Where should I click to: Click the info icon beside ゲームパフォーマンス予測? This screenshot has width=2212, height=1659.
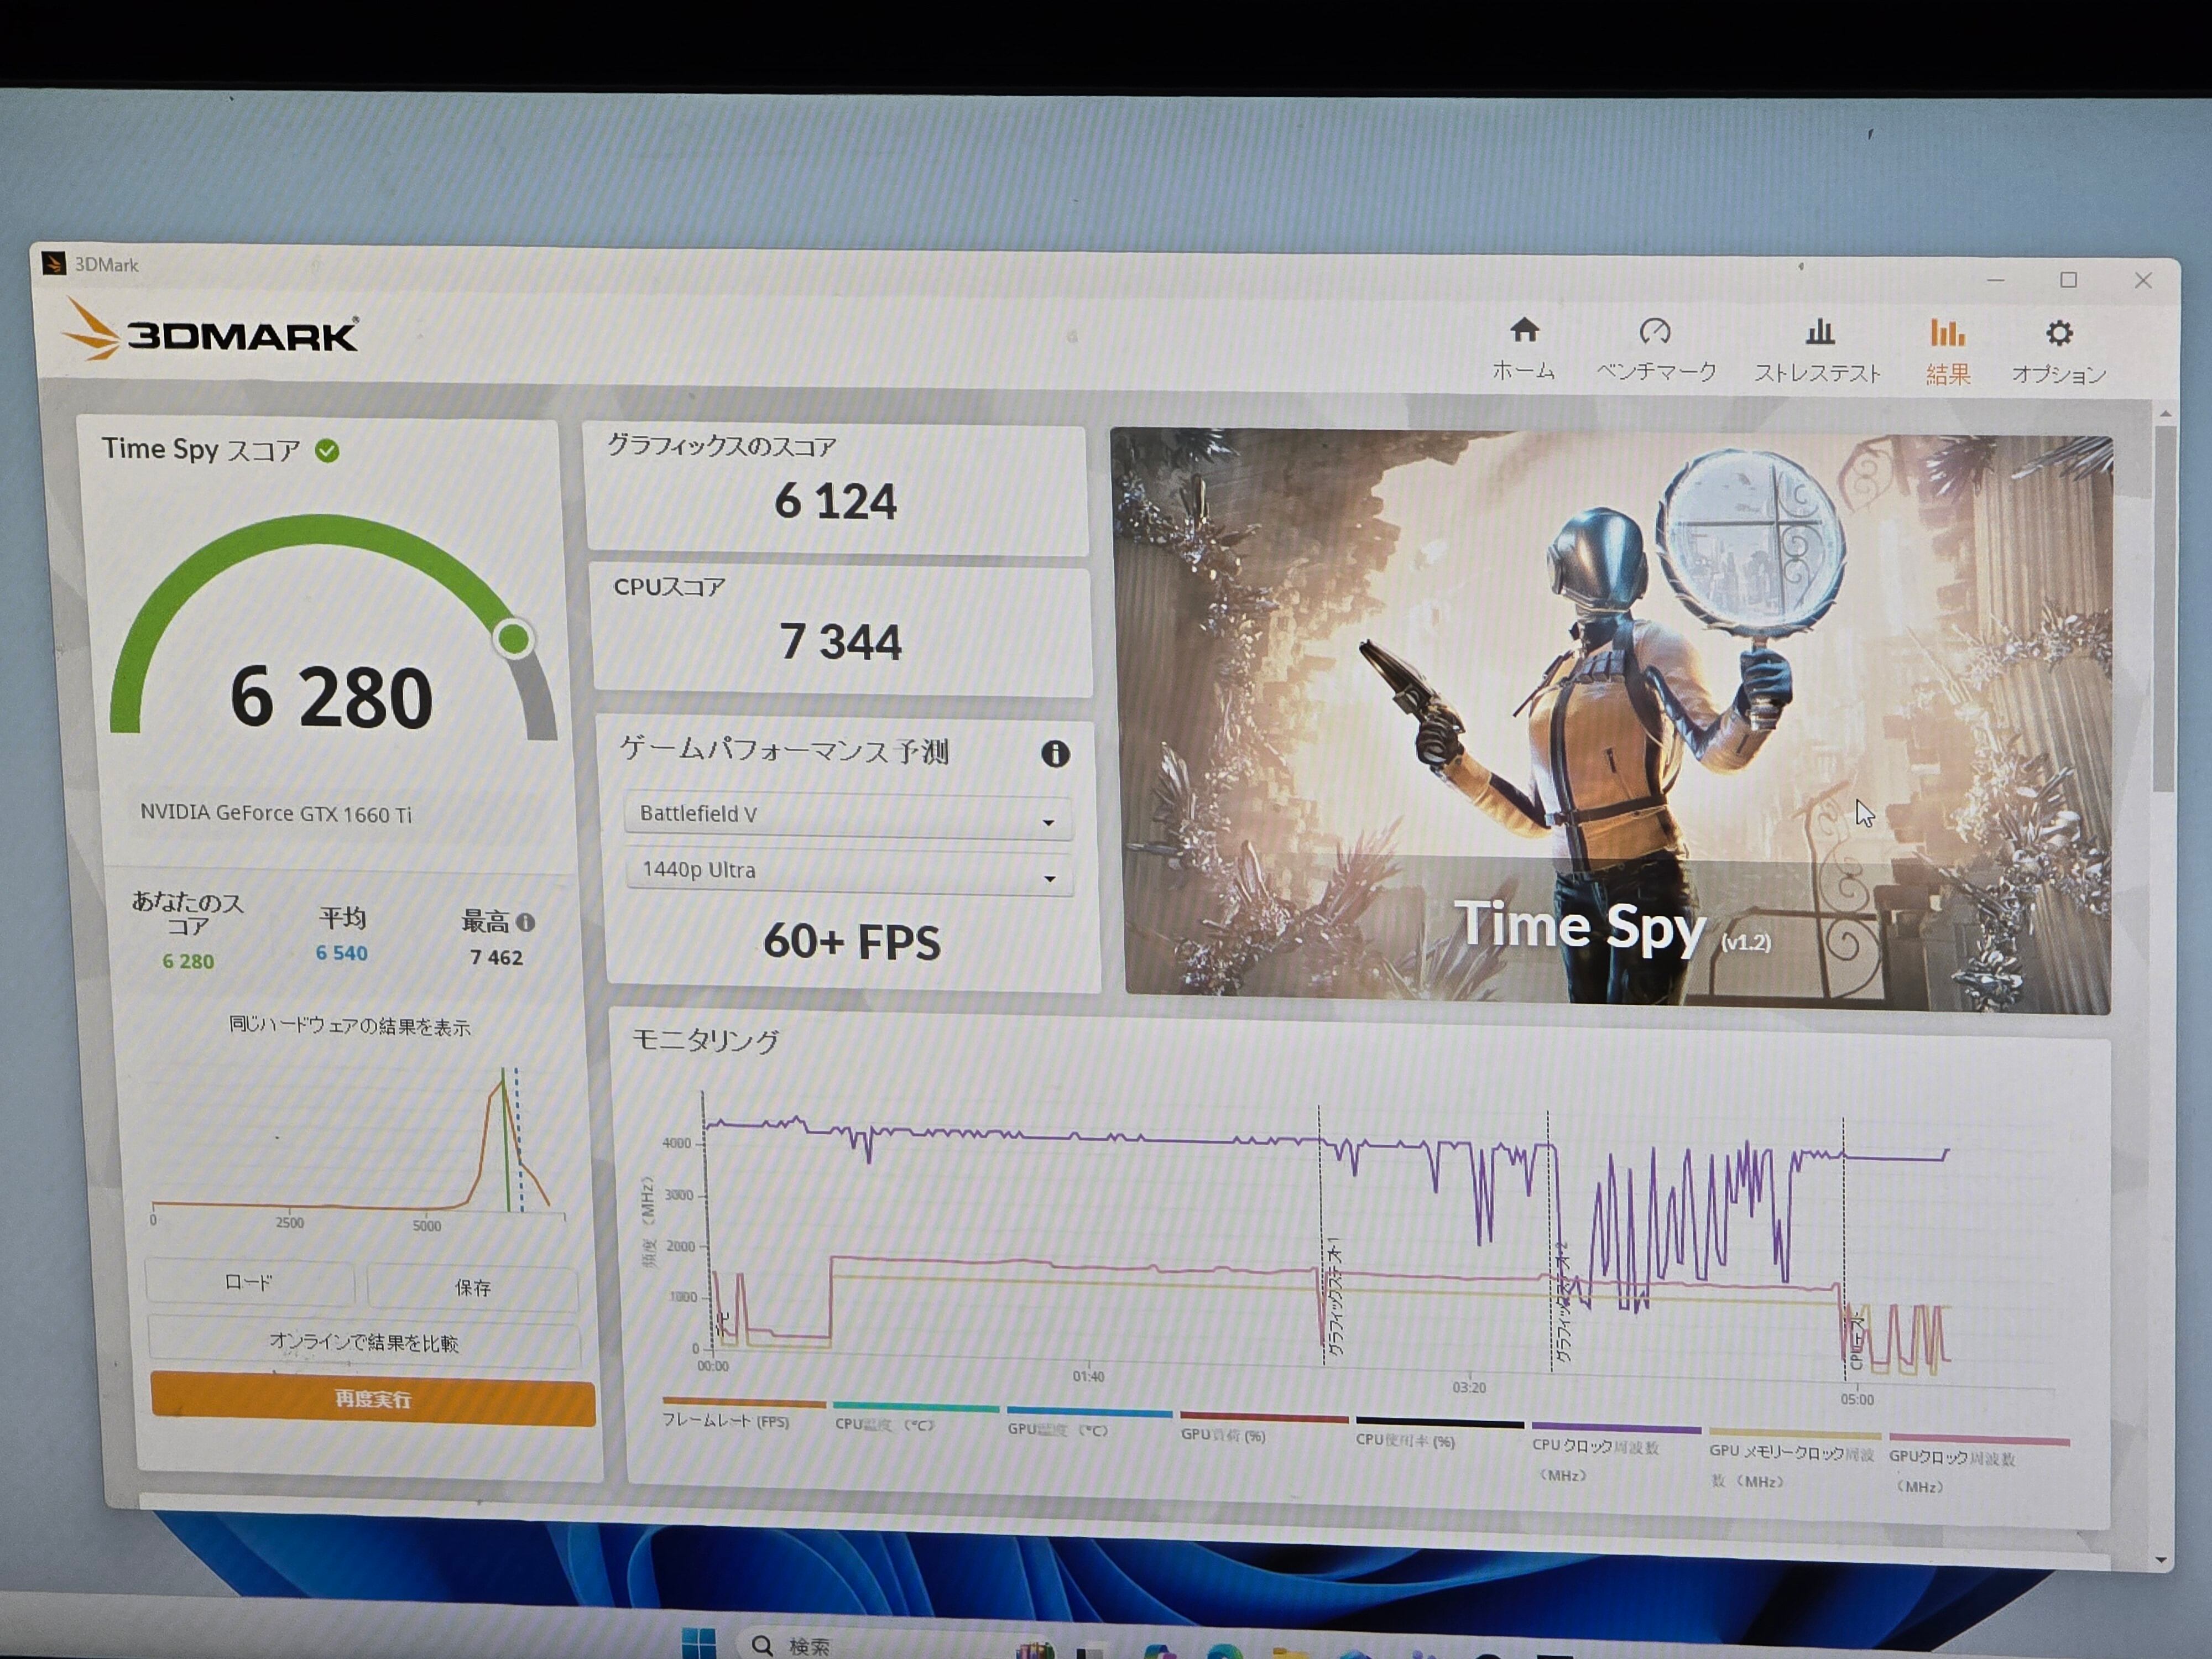[1055, 754]
